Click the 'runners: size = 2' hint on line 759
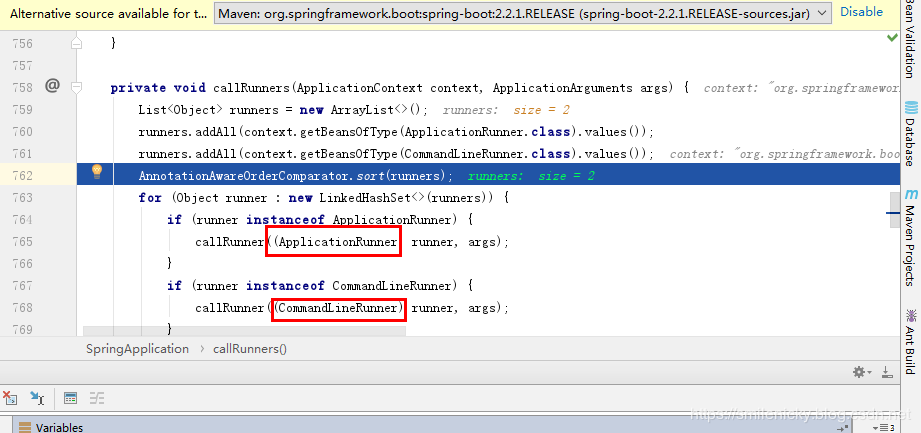 coord(506,110)
